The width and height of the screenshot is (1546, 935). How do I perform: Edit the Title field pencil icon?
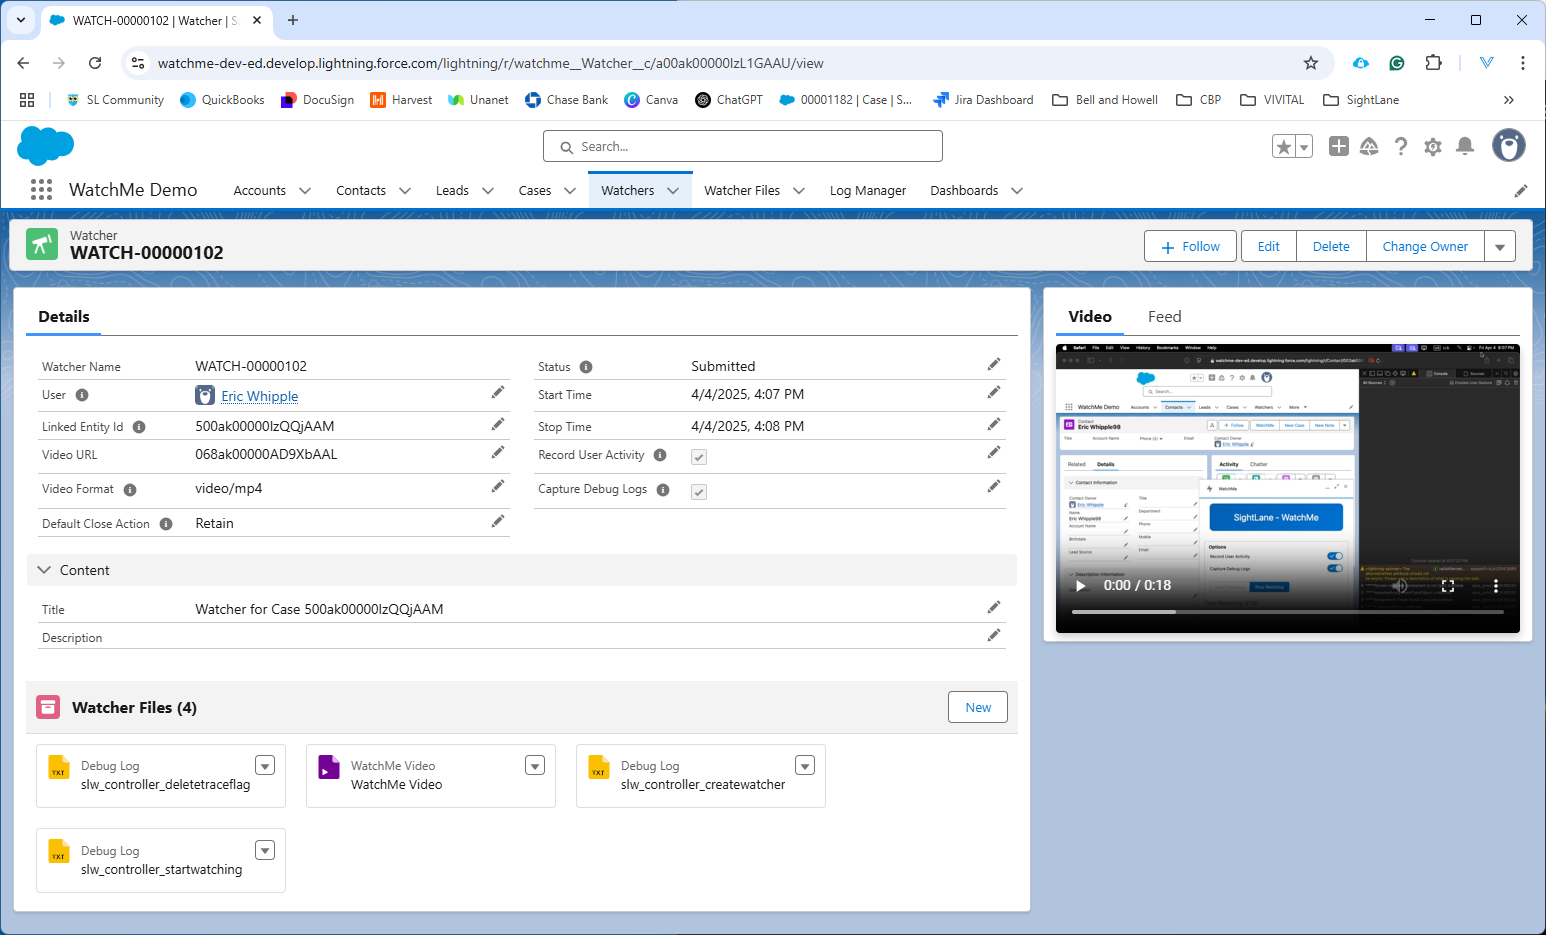[x=994, y=608]
